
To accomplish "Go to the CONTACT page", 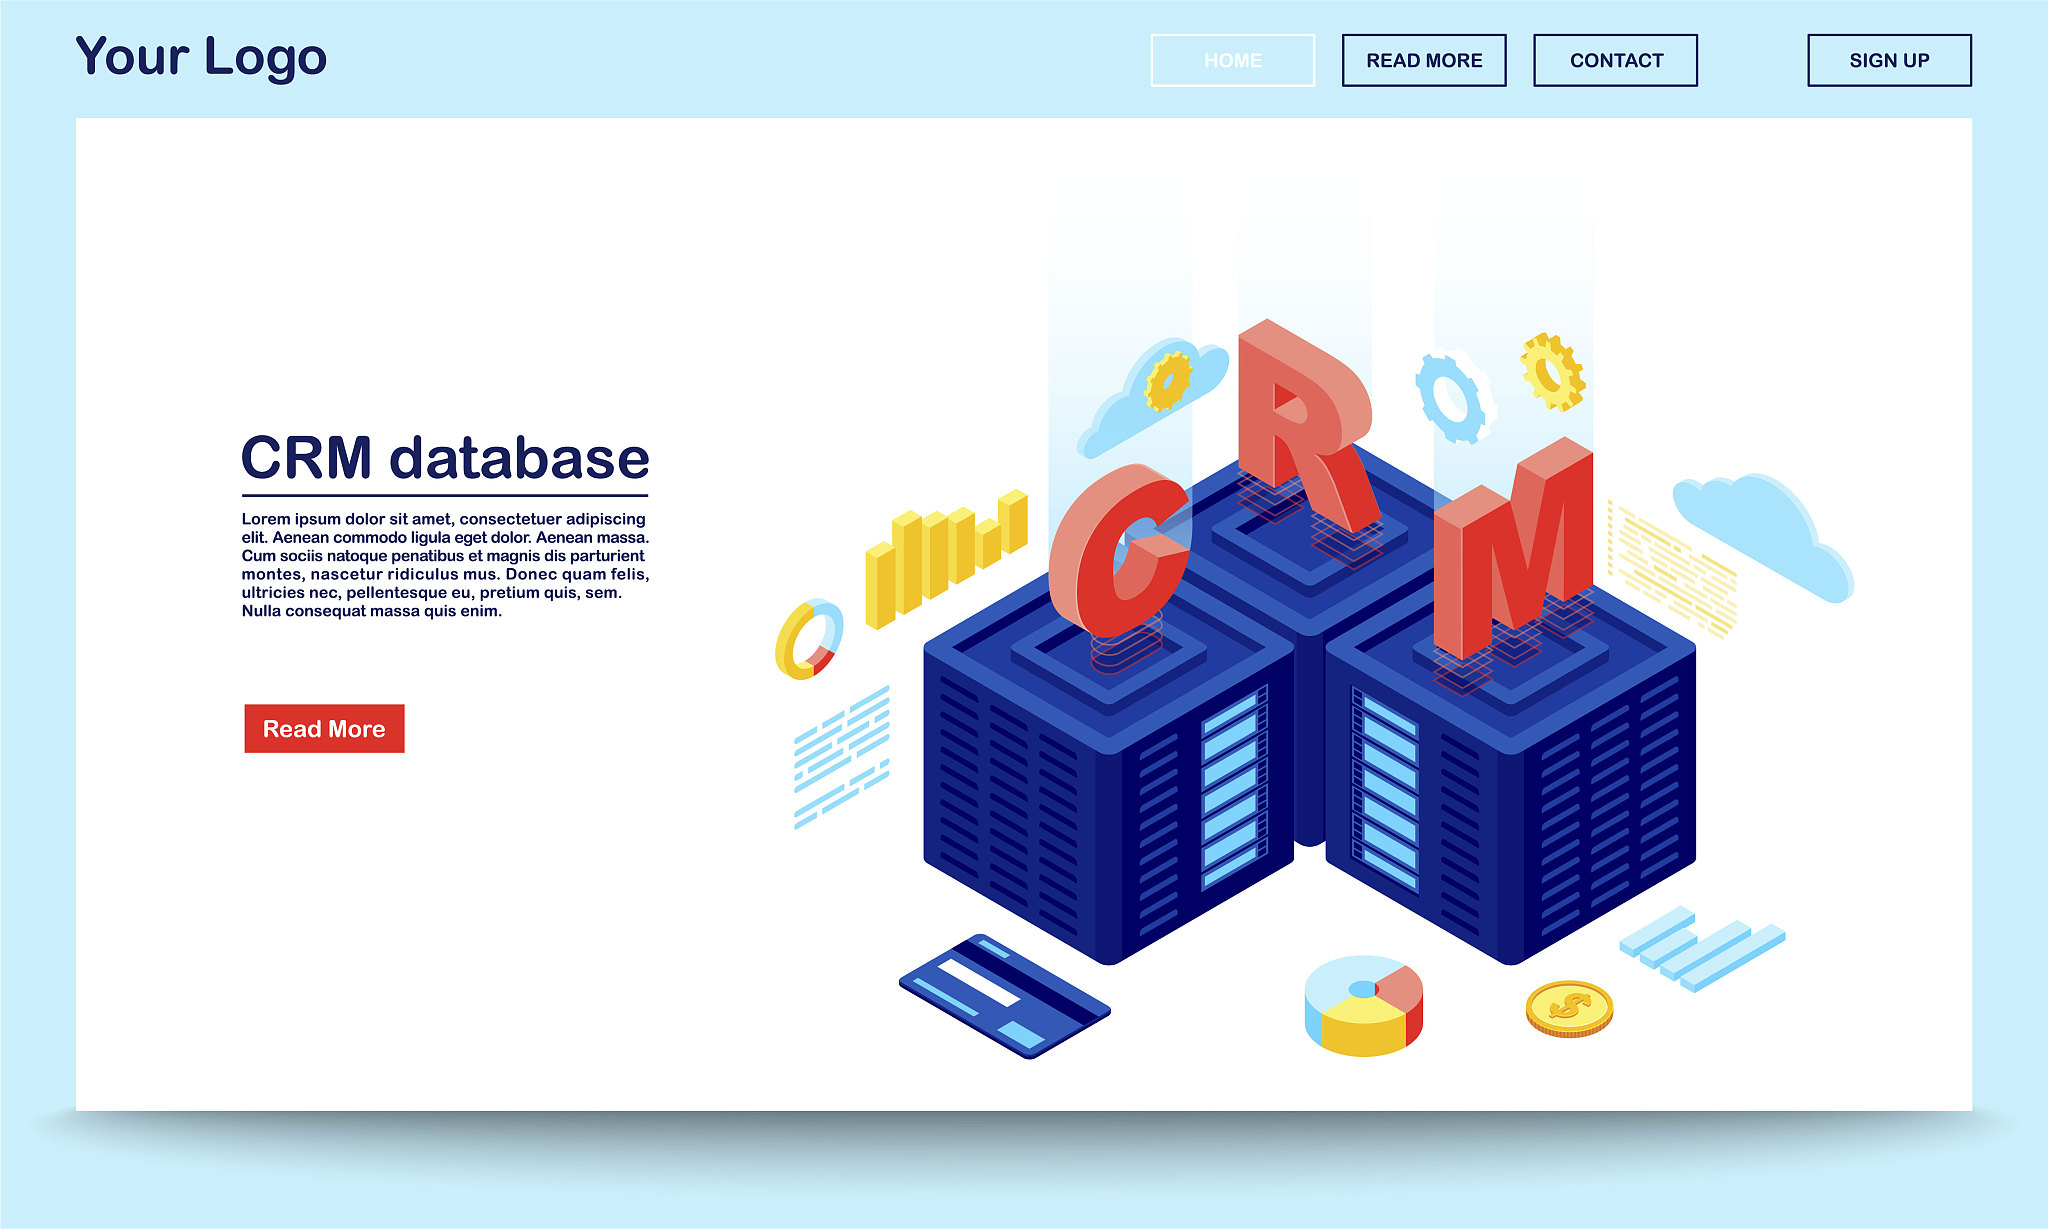I will pos(1616,60).
